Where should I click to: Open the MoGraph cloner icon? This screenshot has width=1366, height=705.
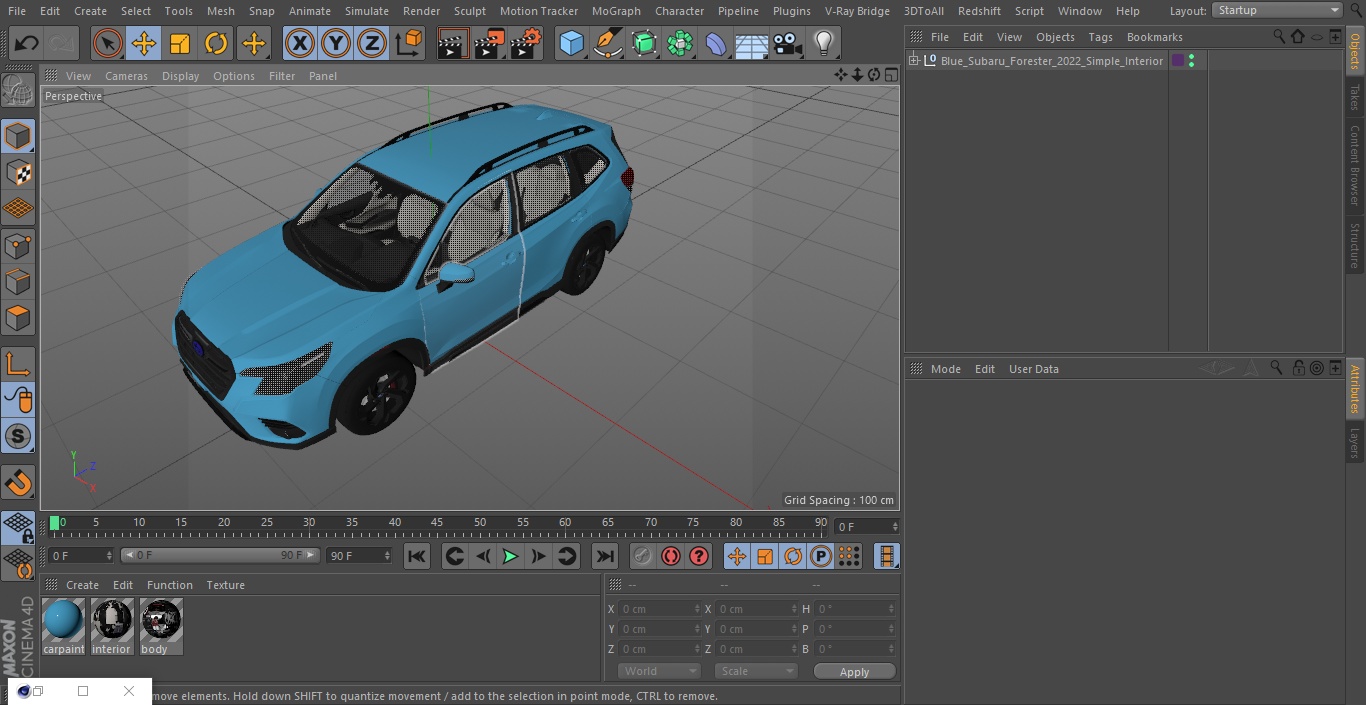(680, 43)
